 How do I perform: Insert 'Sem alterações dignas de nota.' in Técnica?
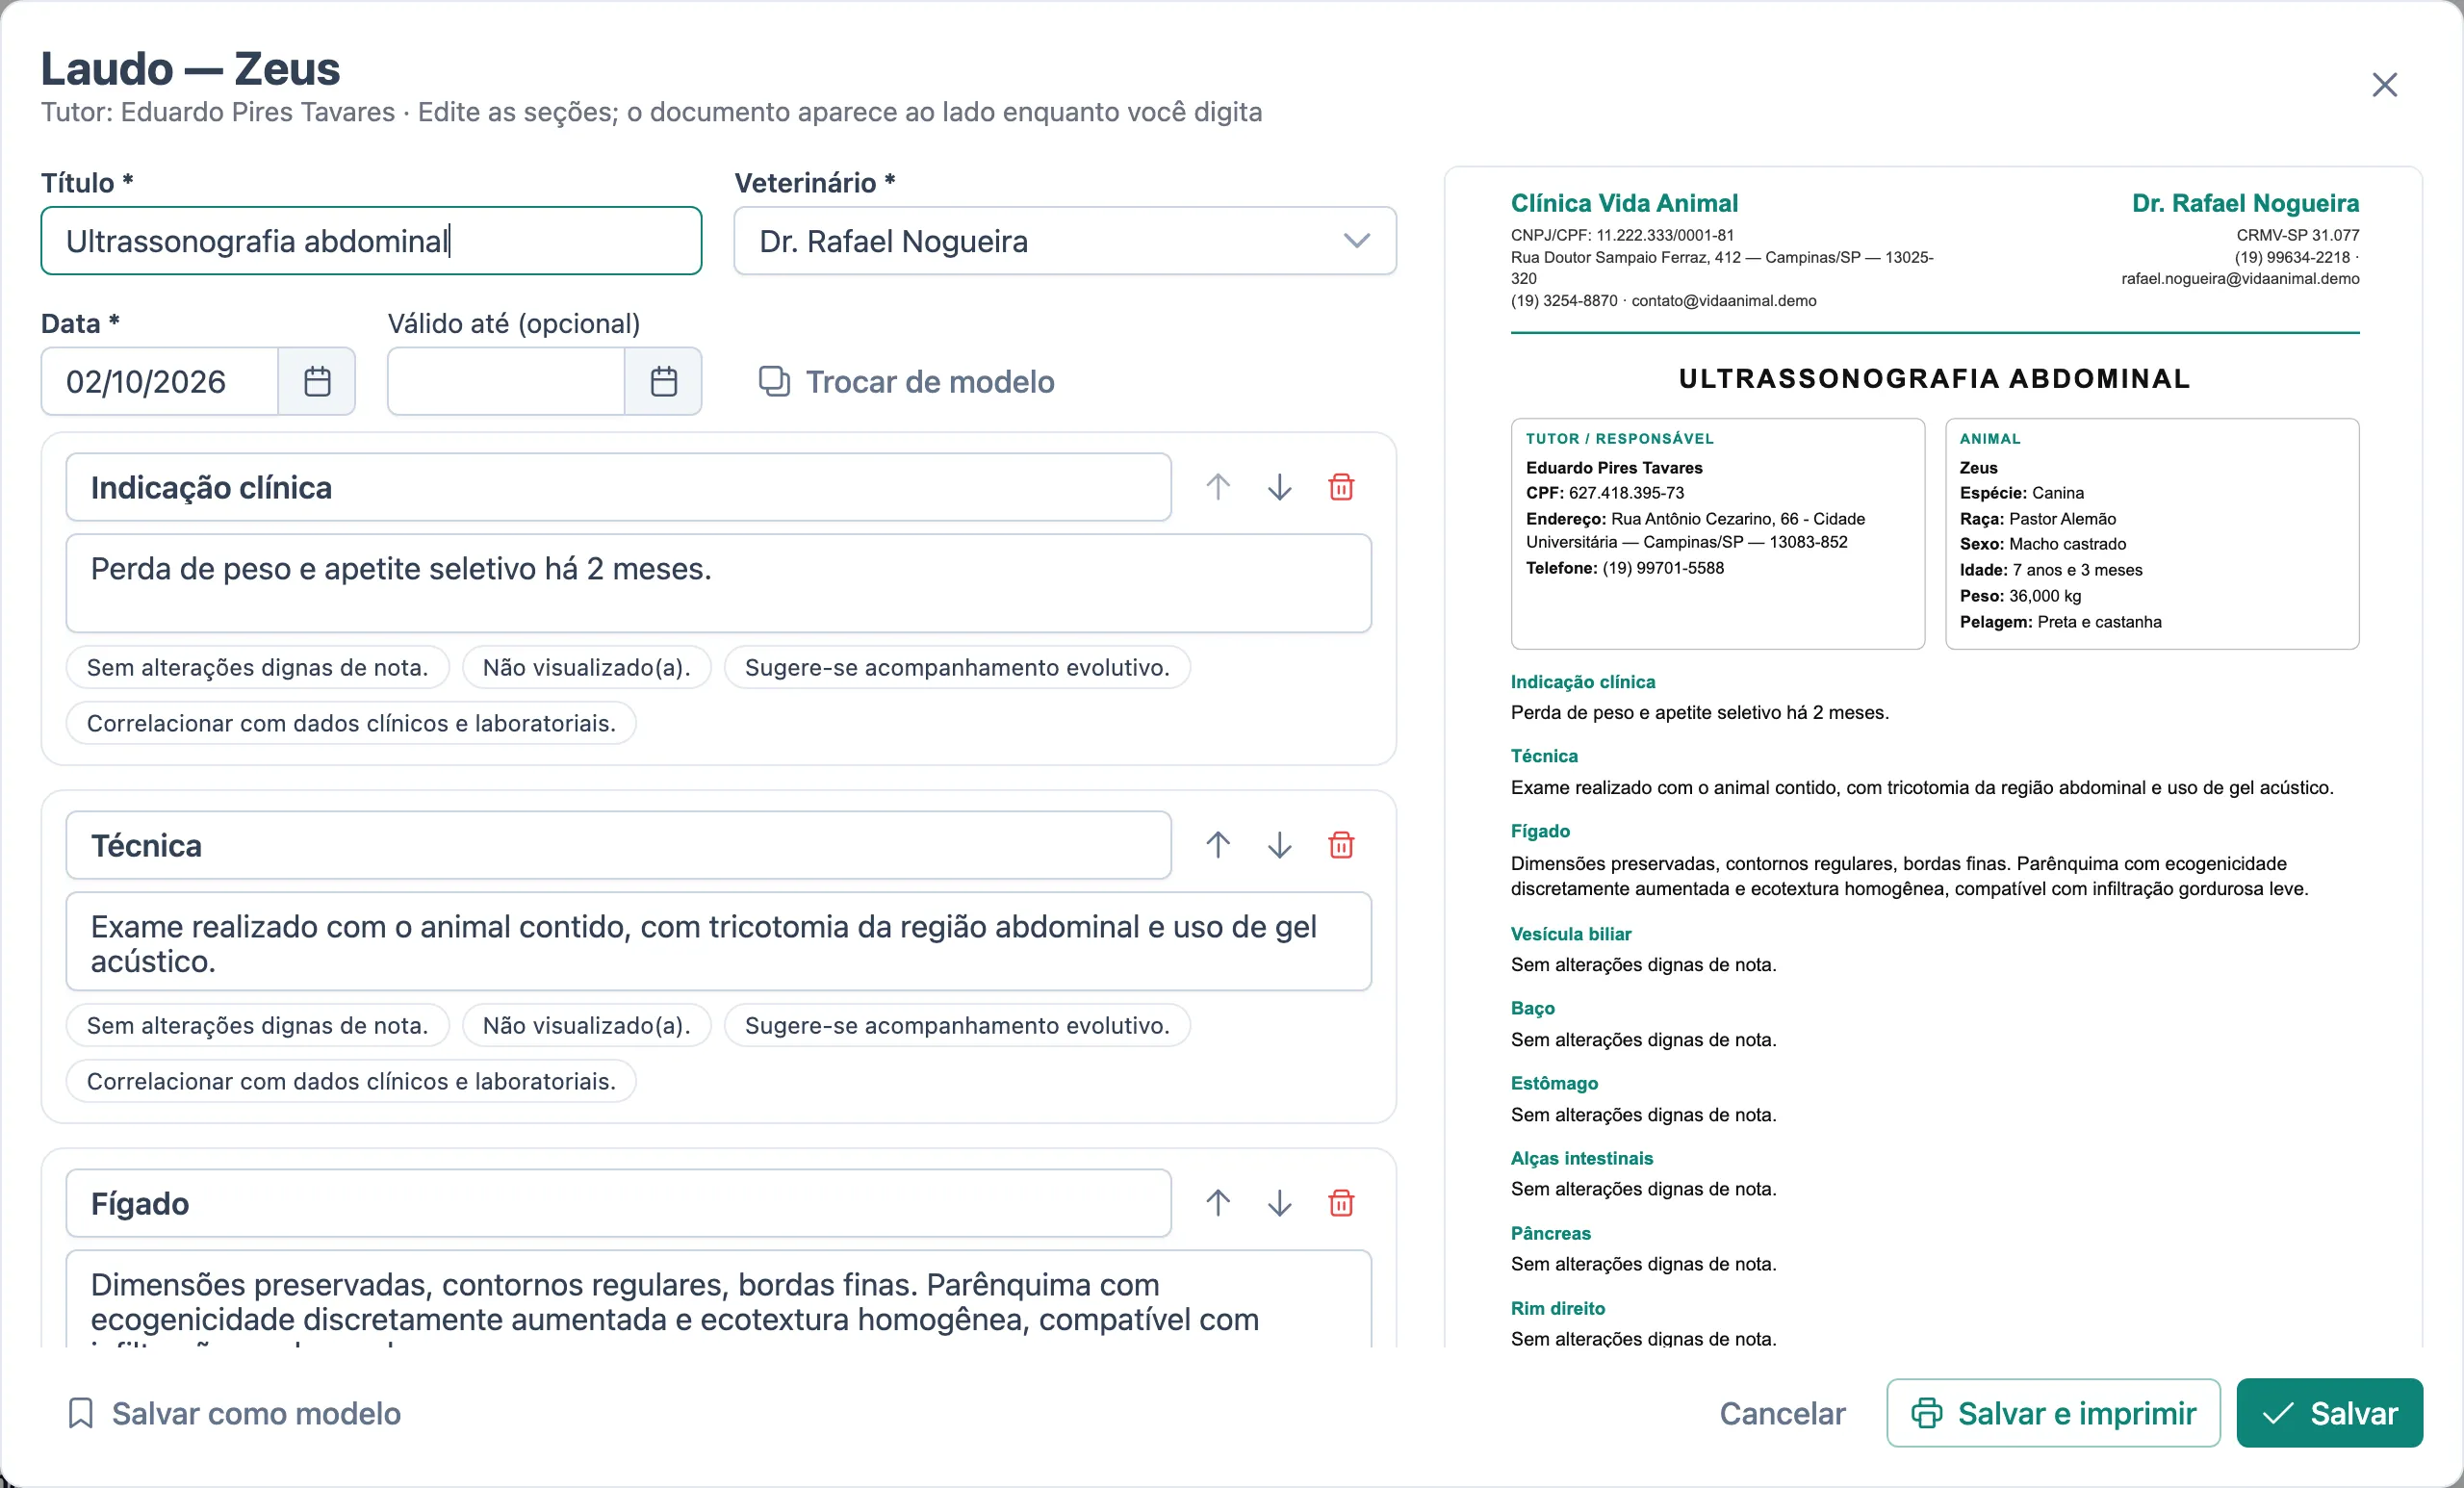click(x=257, y=1025)
